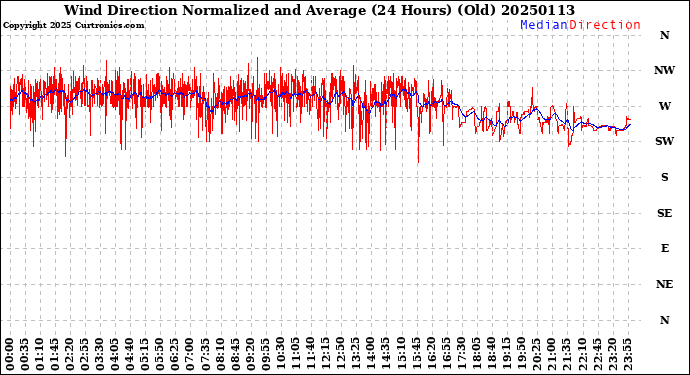Click the 18:05 time axis label

(476, 354)
